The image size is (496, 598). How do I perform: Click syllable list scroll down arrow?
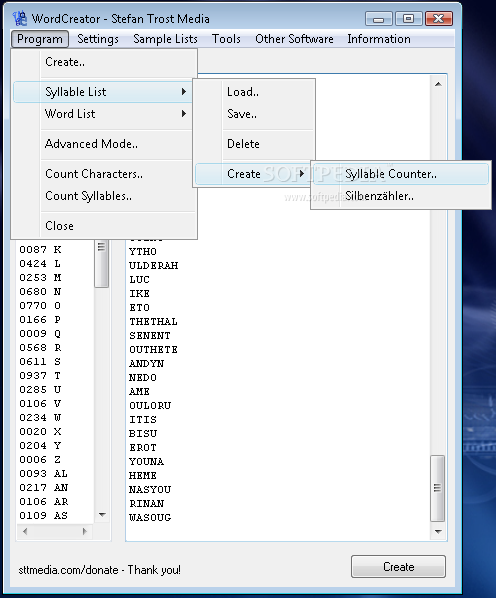[102, 514]
